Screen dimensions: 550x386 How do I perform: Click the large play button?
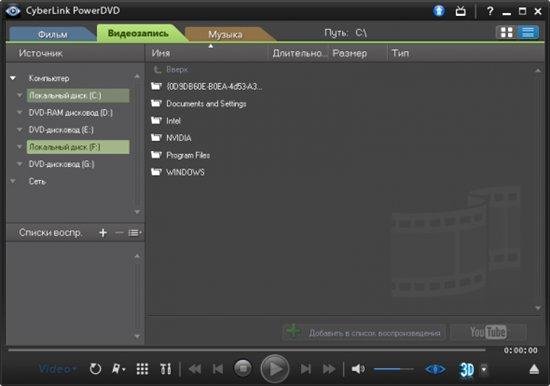(x=275, y=369)
